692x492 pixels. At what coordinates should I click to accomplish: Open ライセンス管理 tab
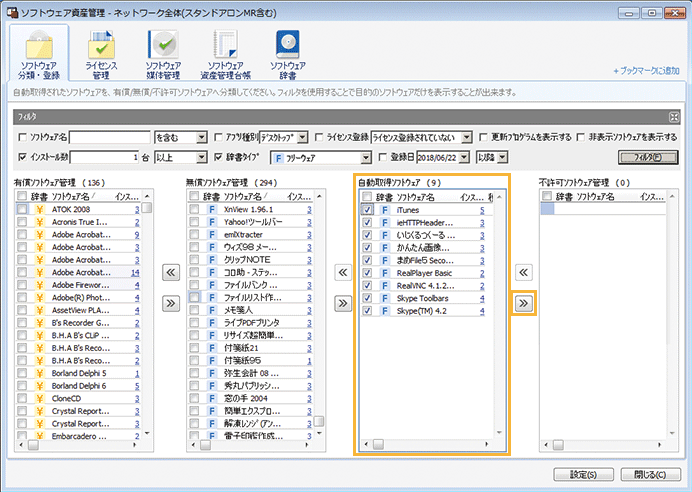(x=101, y=55)
